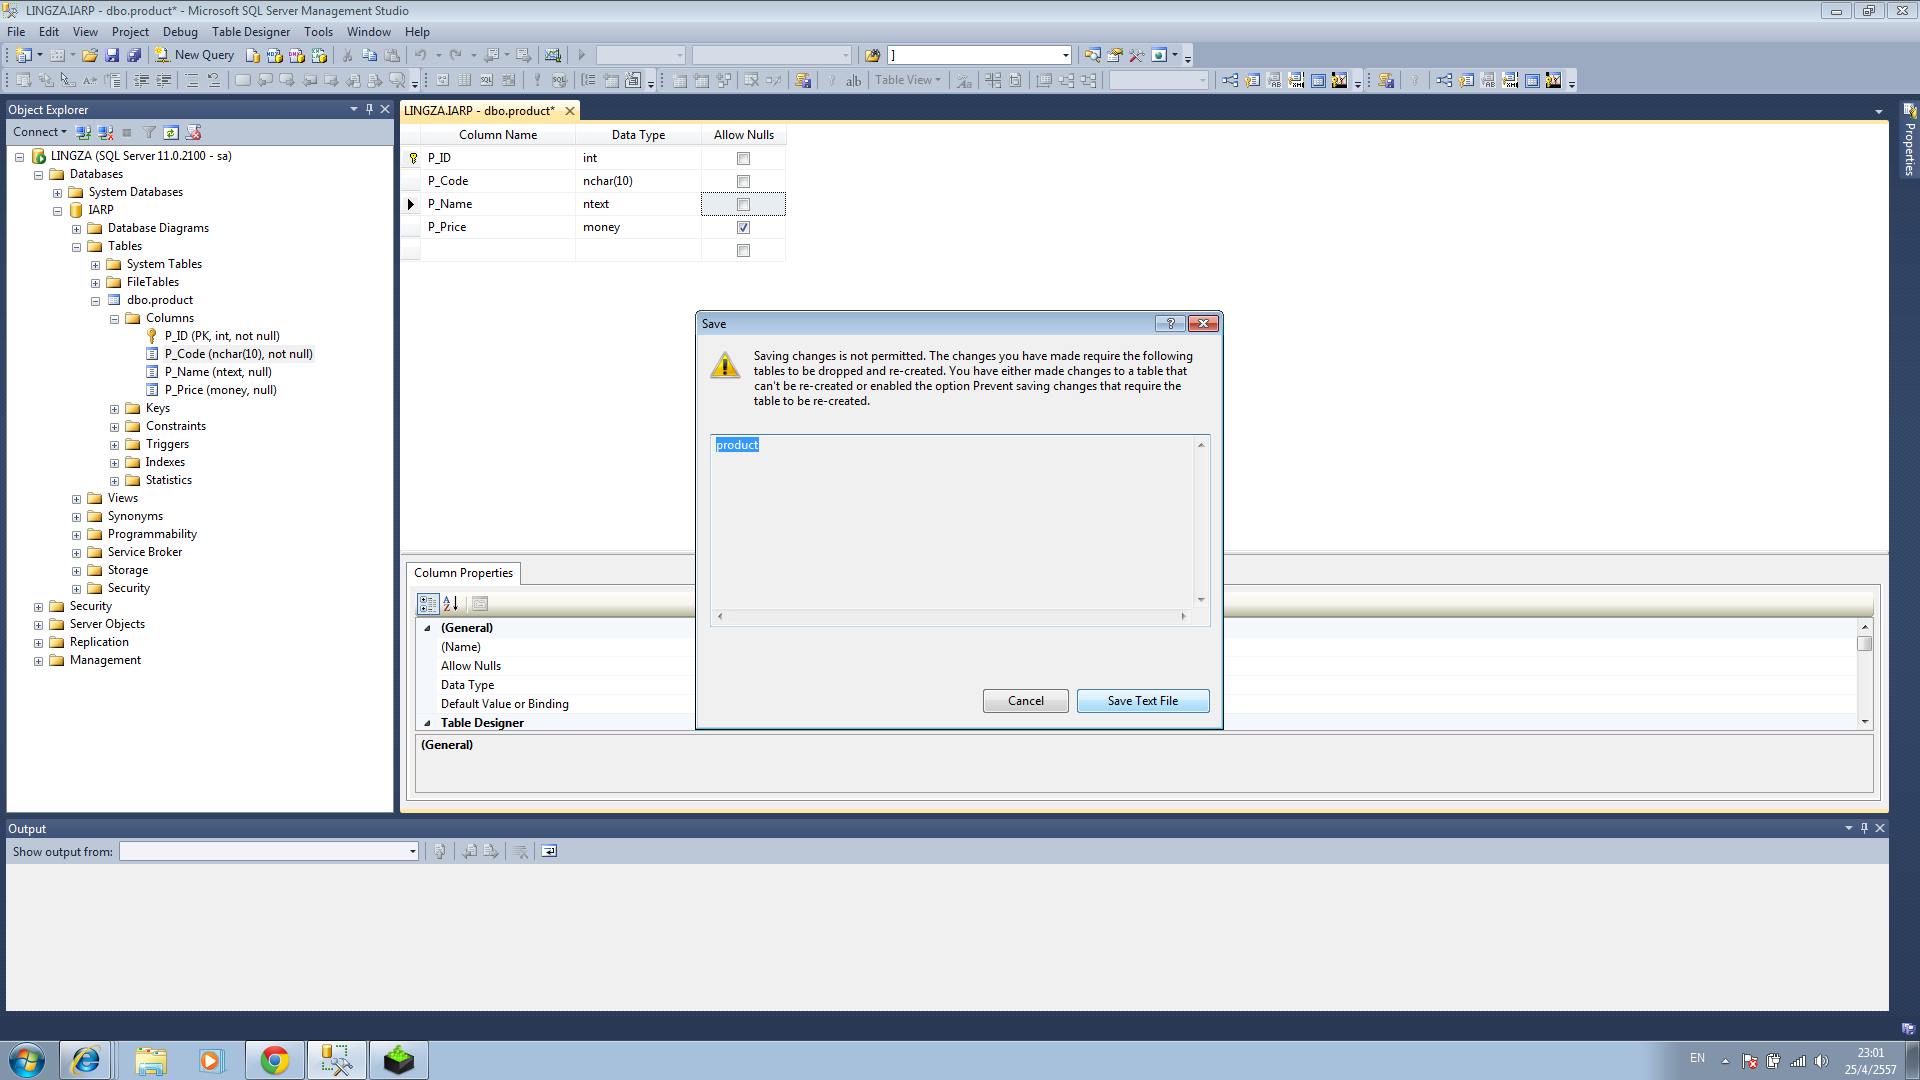Screen dimensions: 1920x1080
Task: Click Alphabetical sort icon in Column Properties
Action: pos(451,603)
